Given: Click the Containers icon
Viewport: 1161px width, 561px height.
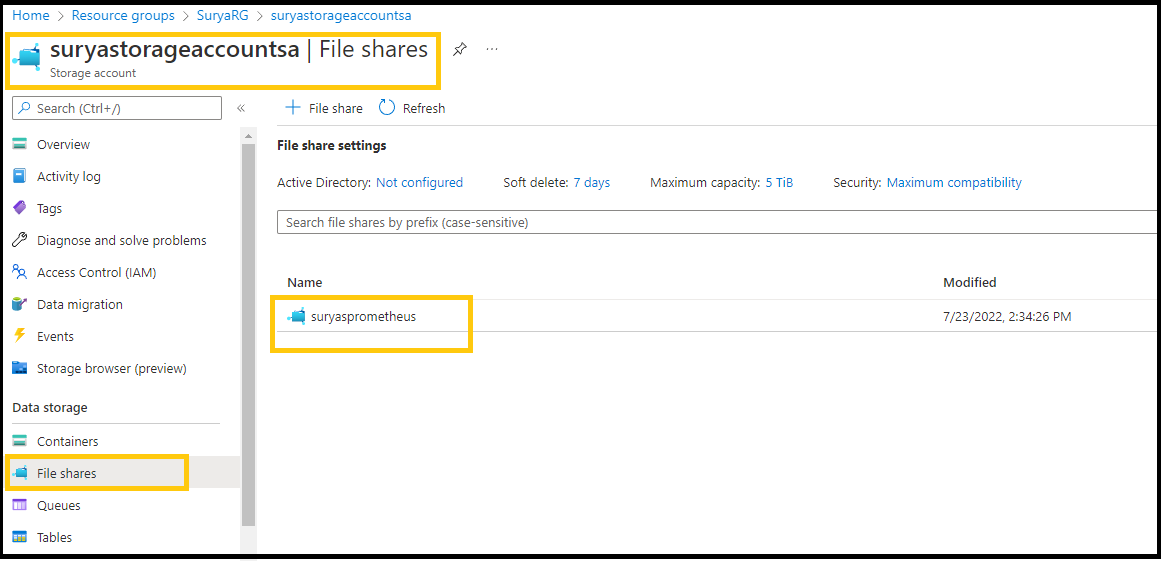Looking at the screenshot, I should click(20, 441).
